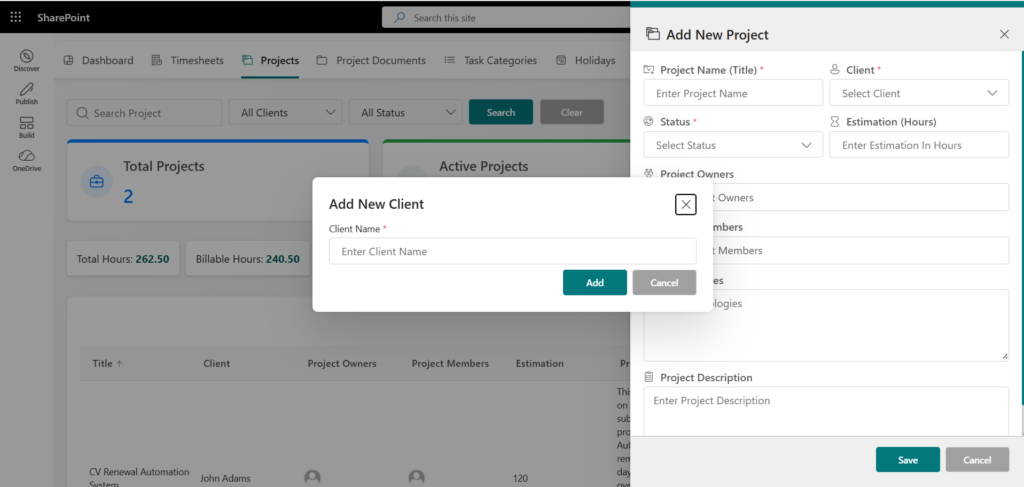Click the Estimation column header
This screenshot has width=1024, height=487.
coord(539,364)
